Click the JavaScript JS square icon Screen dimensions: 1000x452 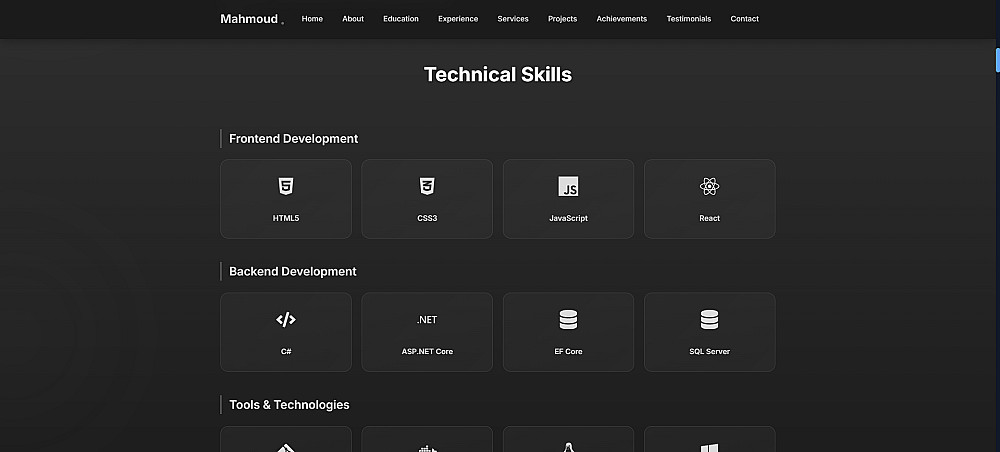pos(568,187)
